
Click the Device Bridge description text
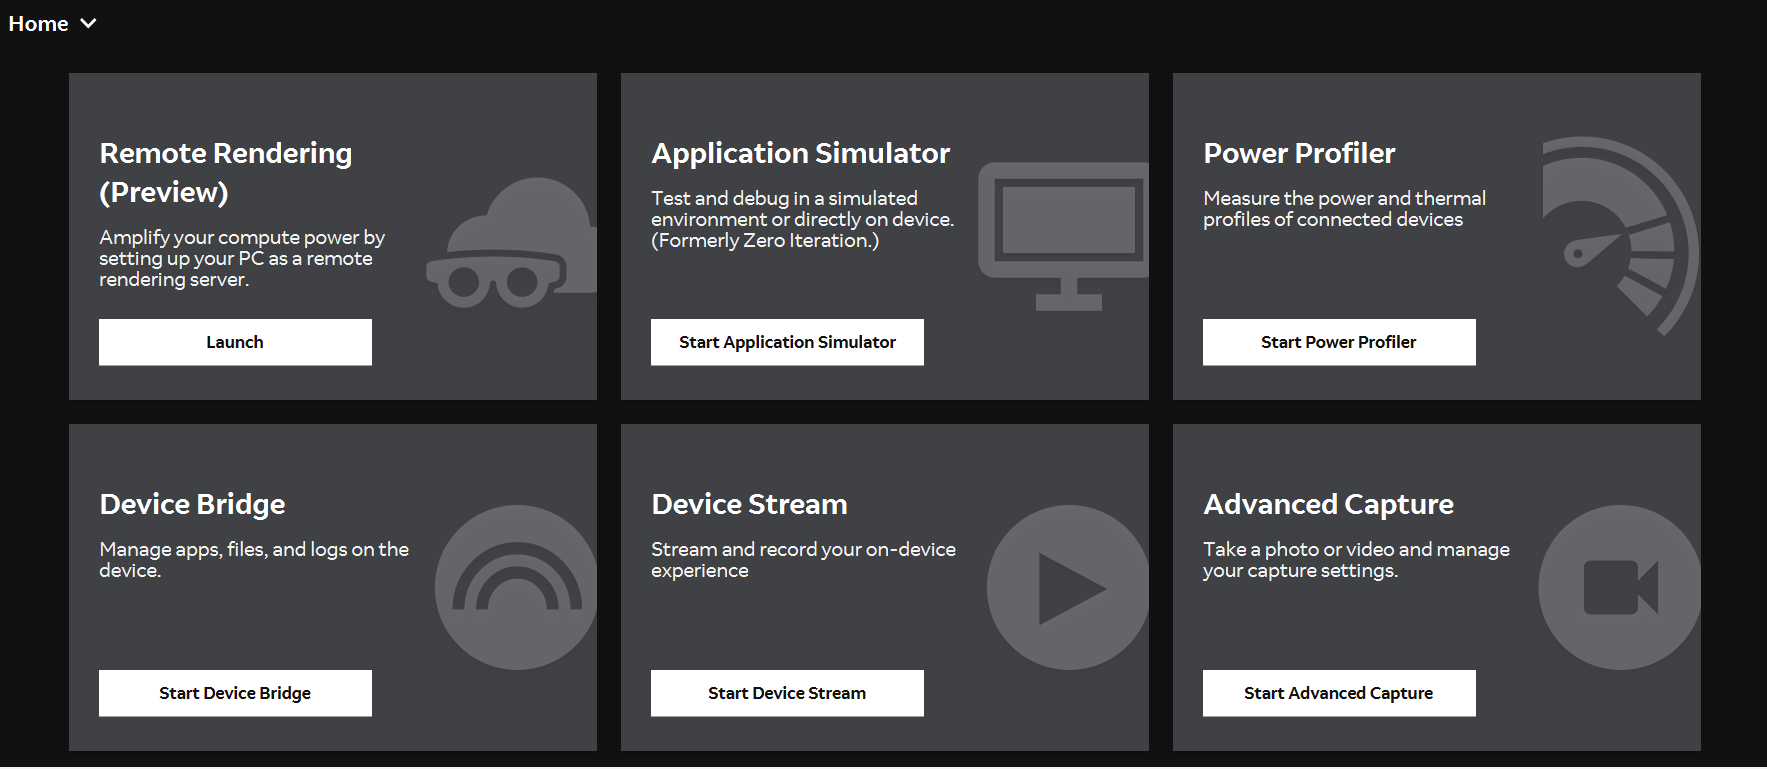(254, 559)
